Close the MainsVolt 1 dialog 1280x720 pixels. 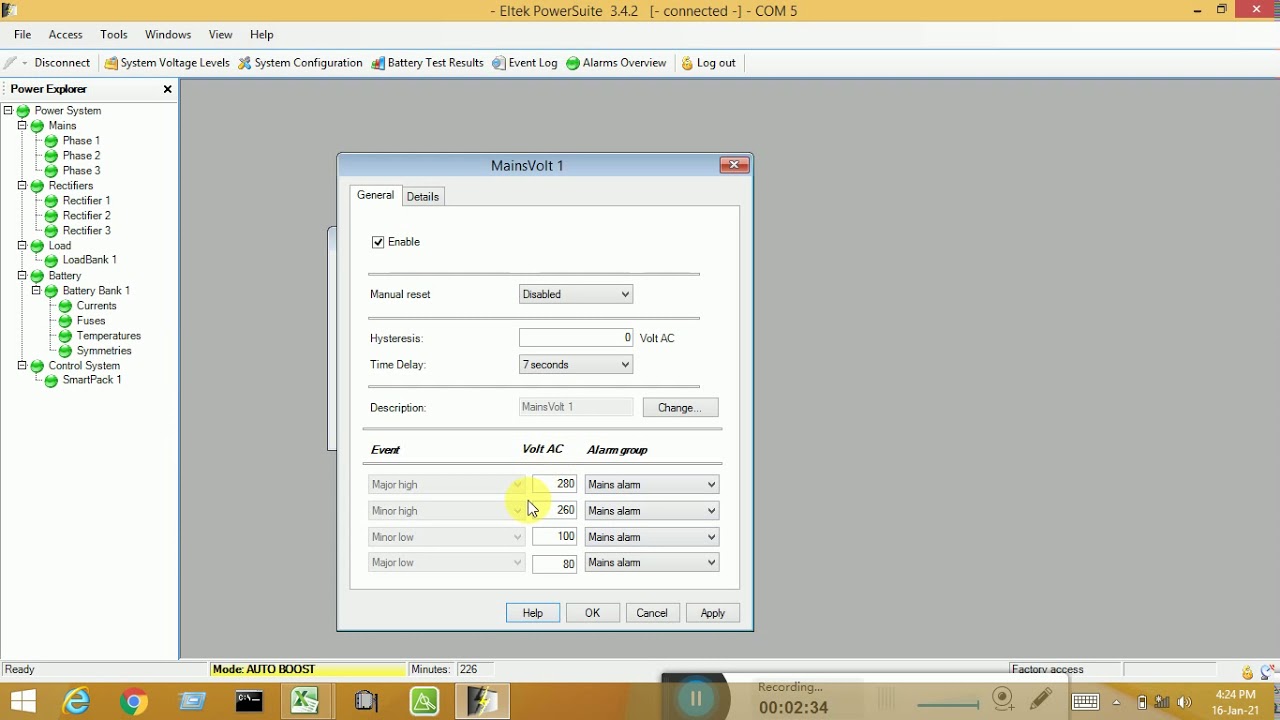734,165
